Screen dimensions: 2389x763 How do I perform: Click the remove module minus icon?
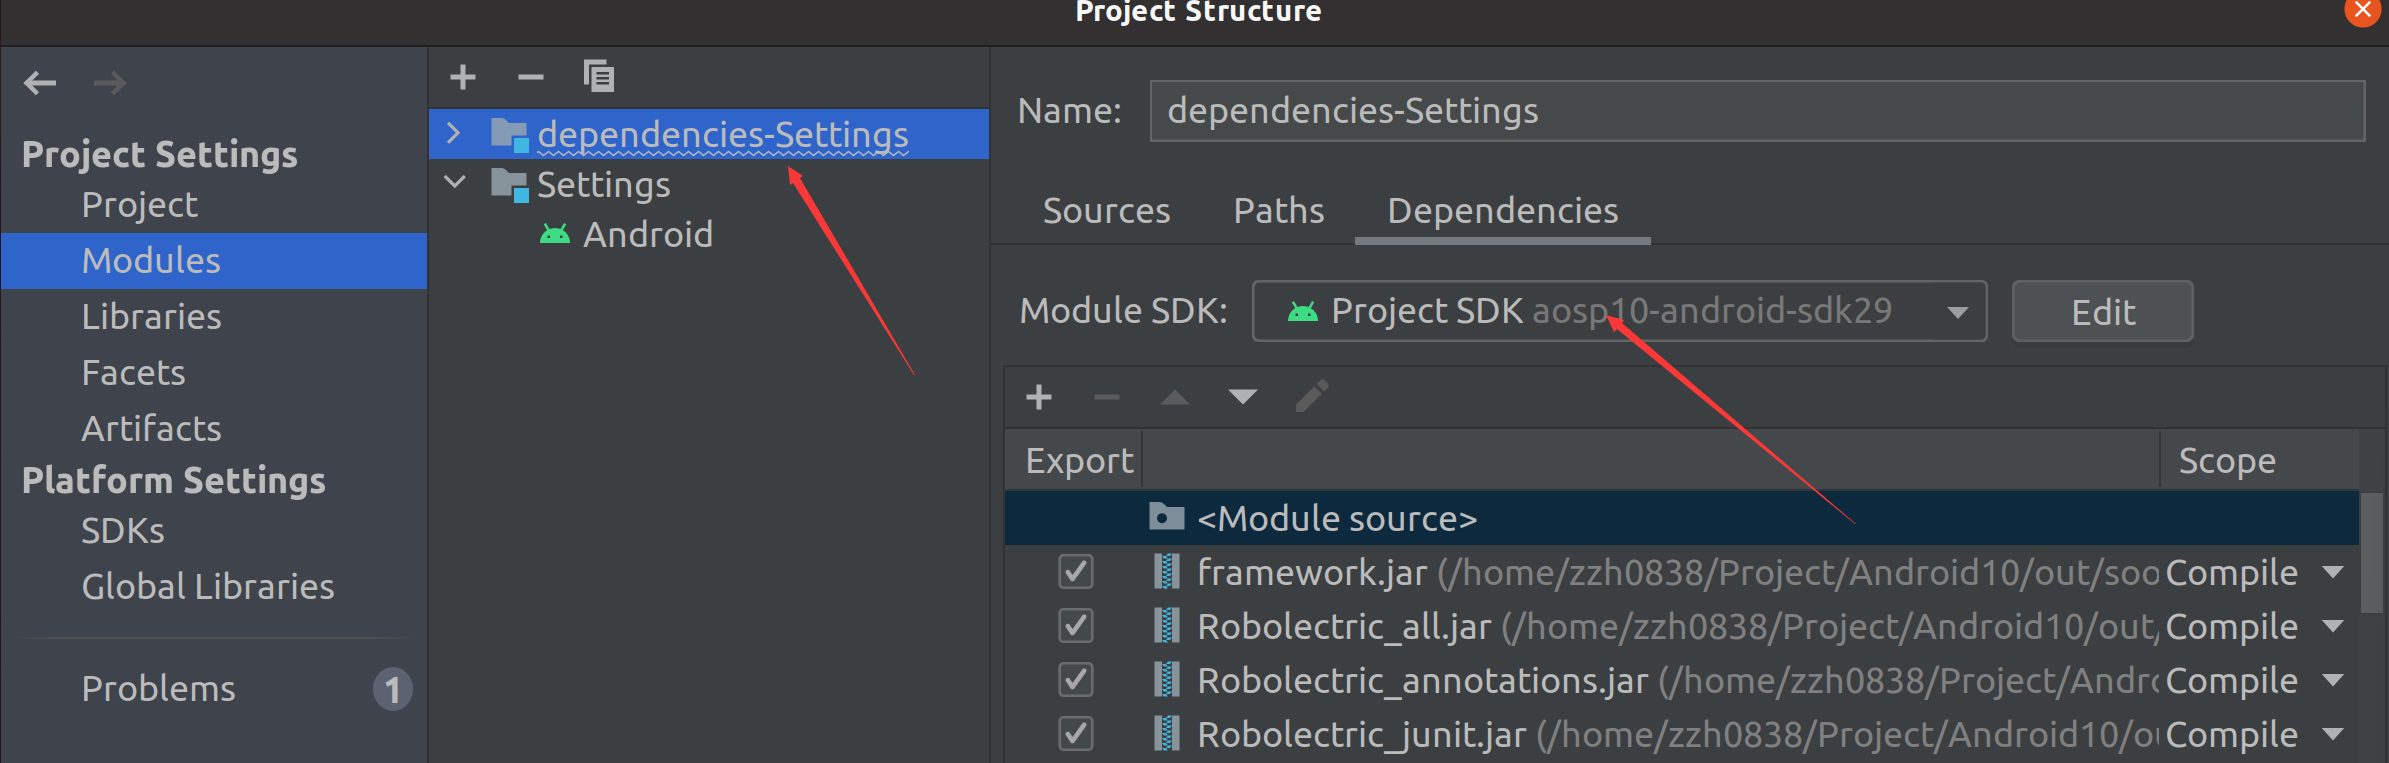pyautogui.click(x=531, y=77)
